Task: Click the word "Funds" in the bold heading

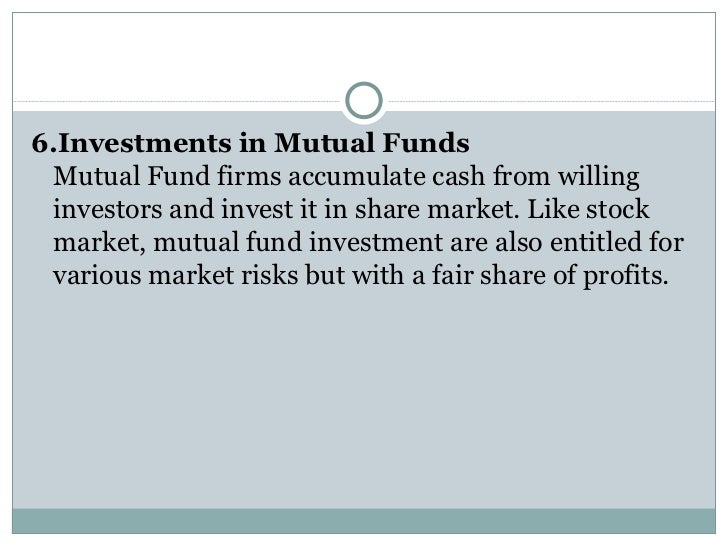Action: click(426, 143)
